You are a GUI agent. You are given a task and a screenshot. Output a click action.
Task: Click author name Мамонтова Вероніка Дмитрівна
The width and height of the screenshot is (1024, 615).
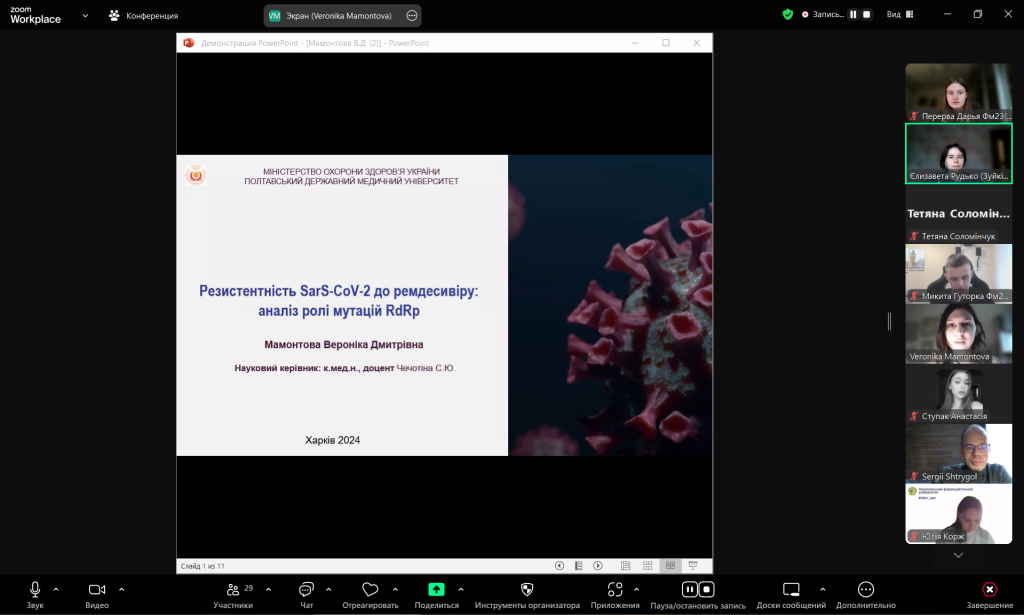(x=344, y=344)
